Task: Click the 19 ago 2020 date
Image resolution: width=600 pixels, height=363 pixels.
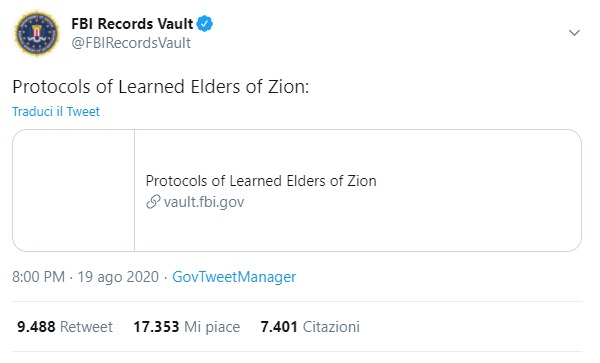Action: [x=118, y=277]
